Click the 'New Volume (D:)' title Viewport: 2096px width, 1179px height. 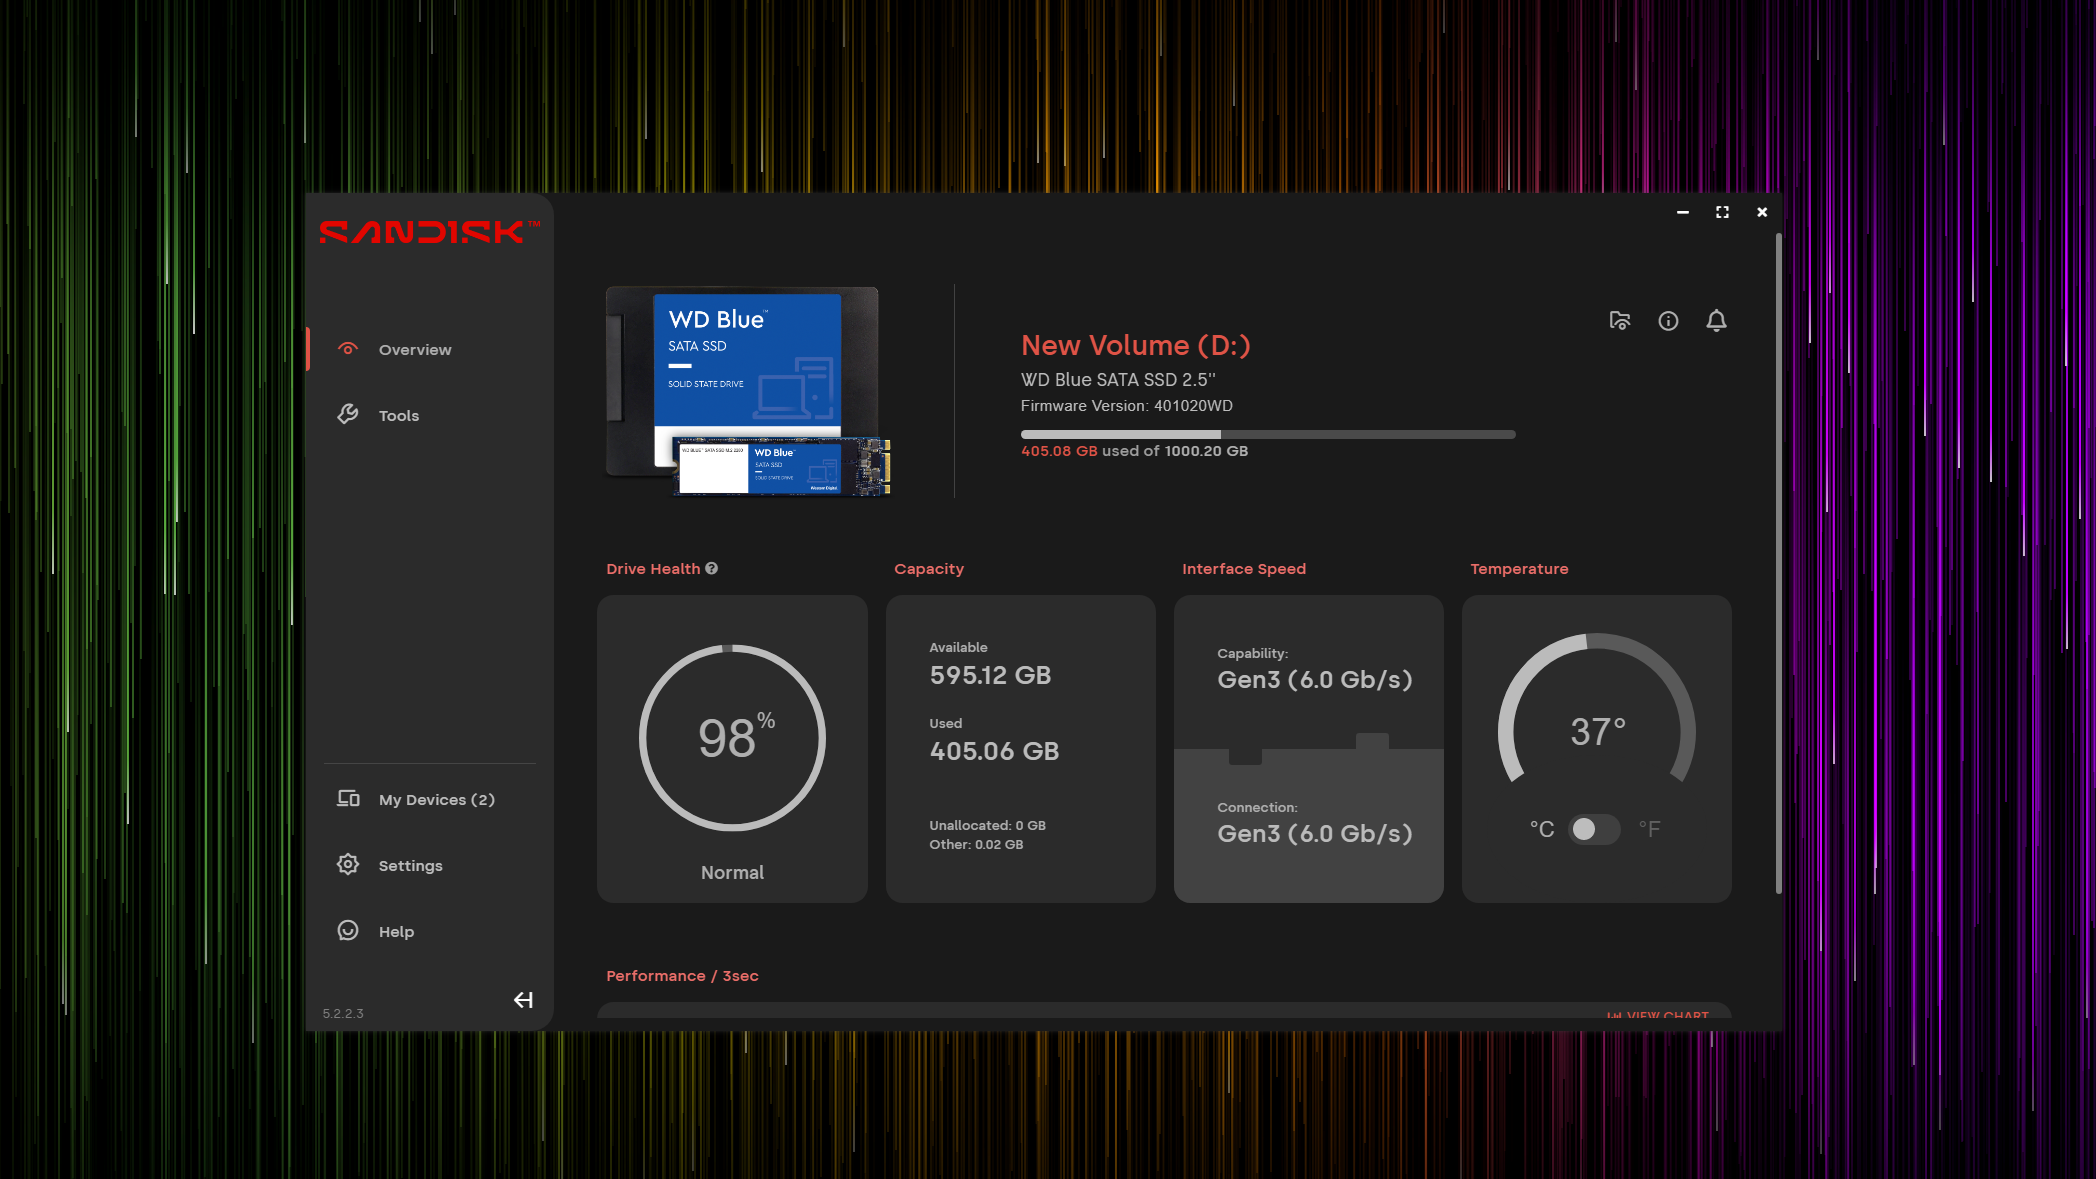coord(1135,345)
